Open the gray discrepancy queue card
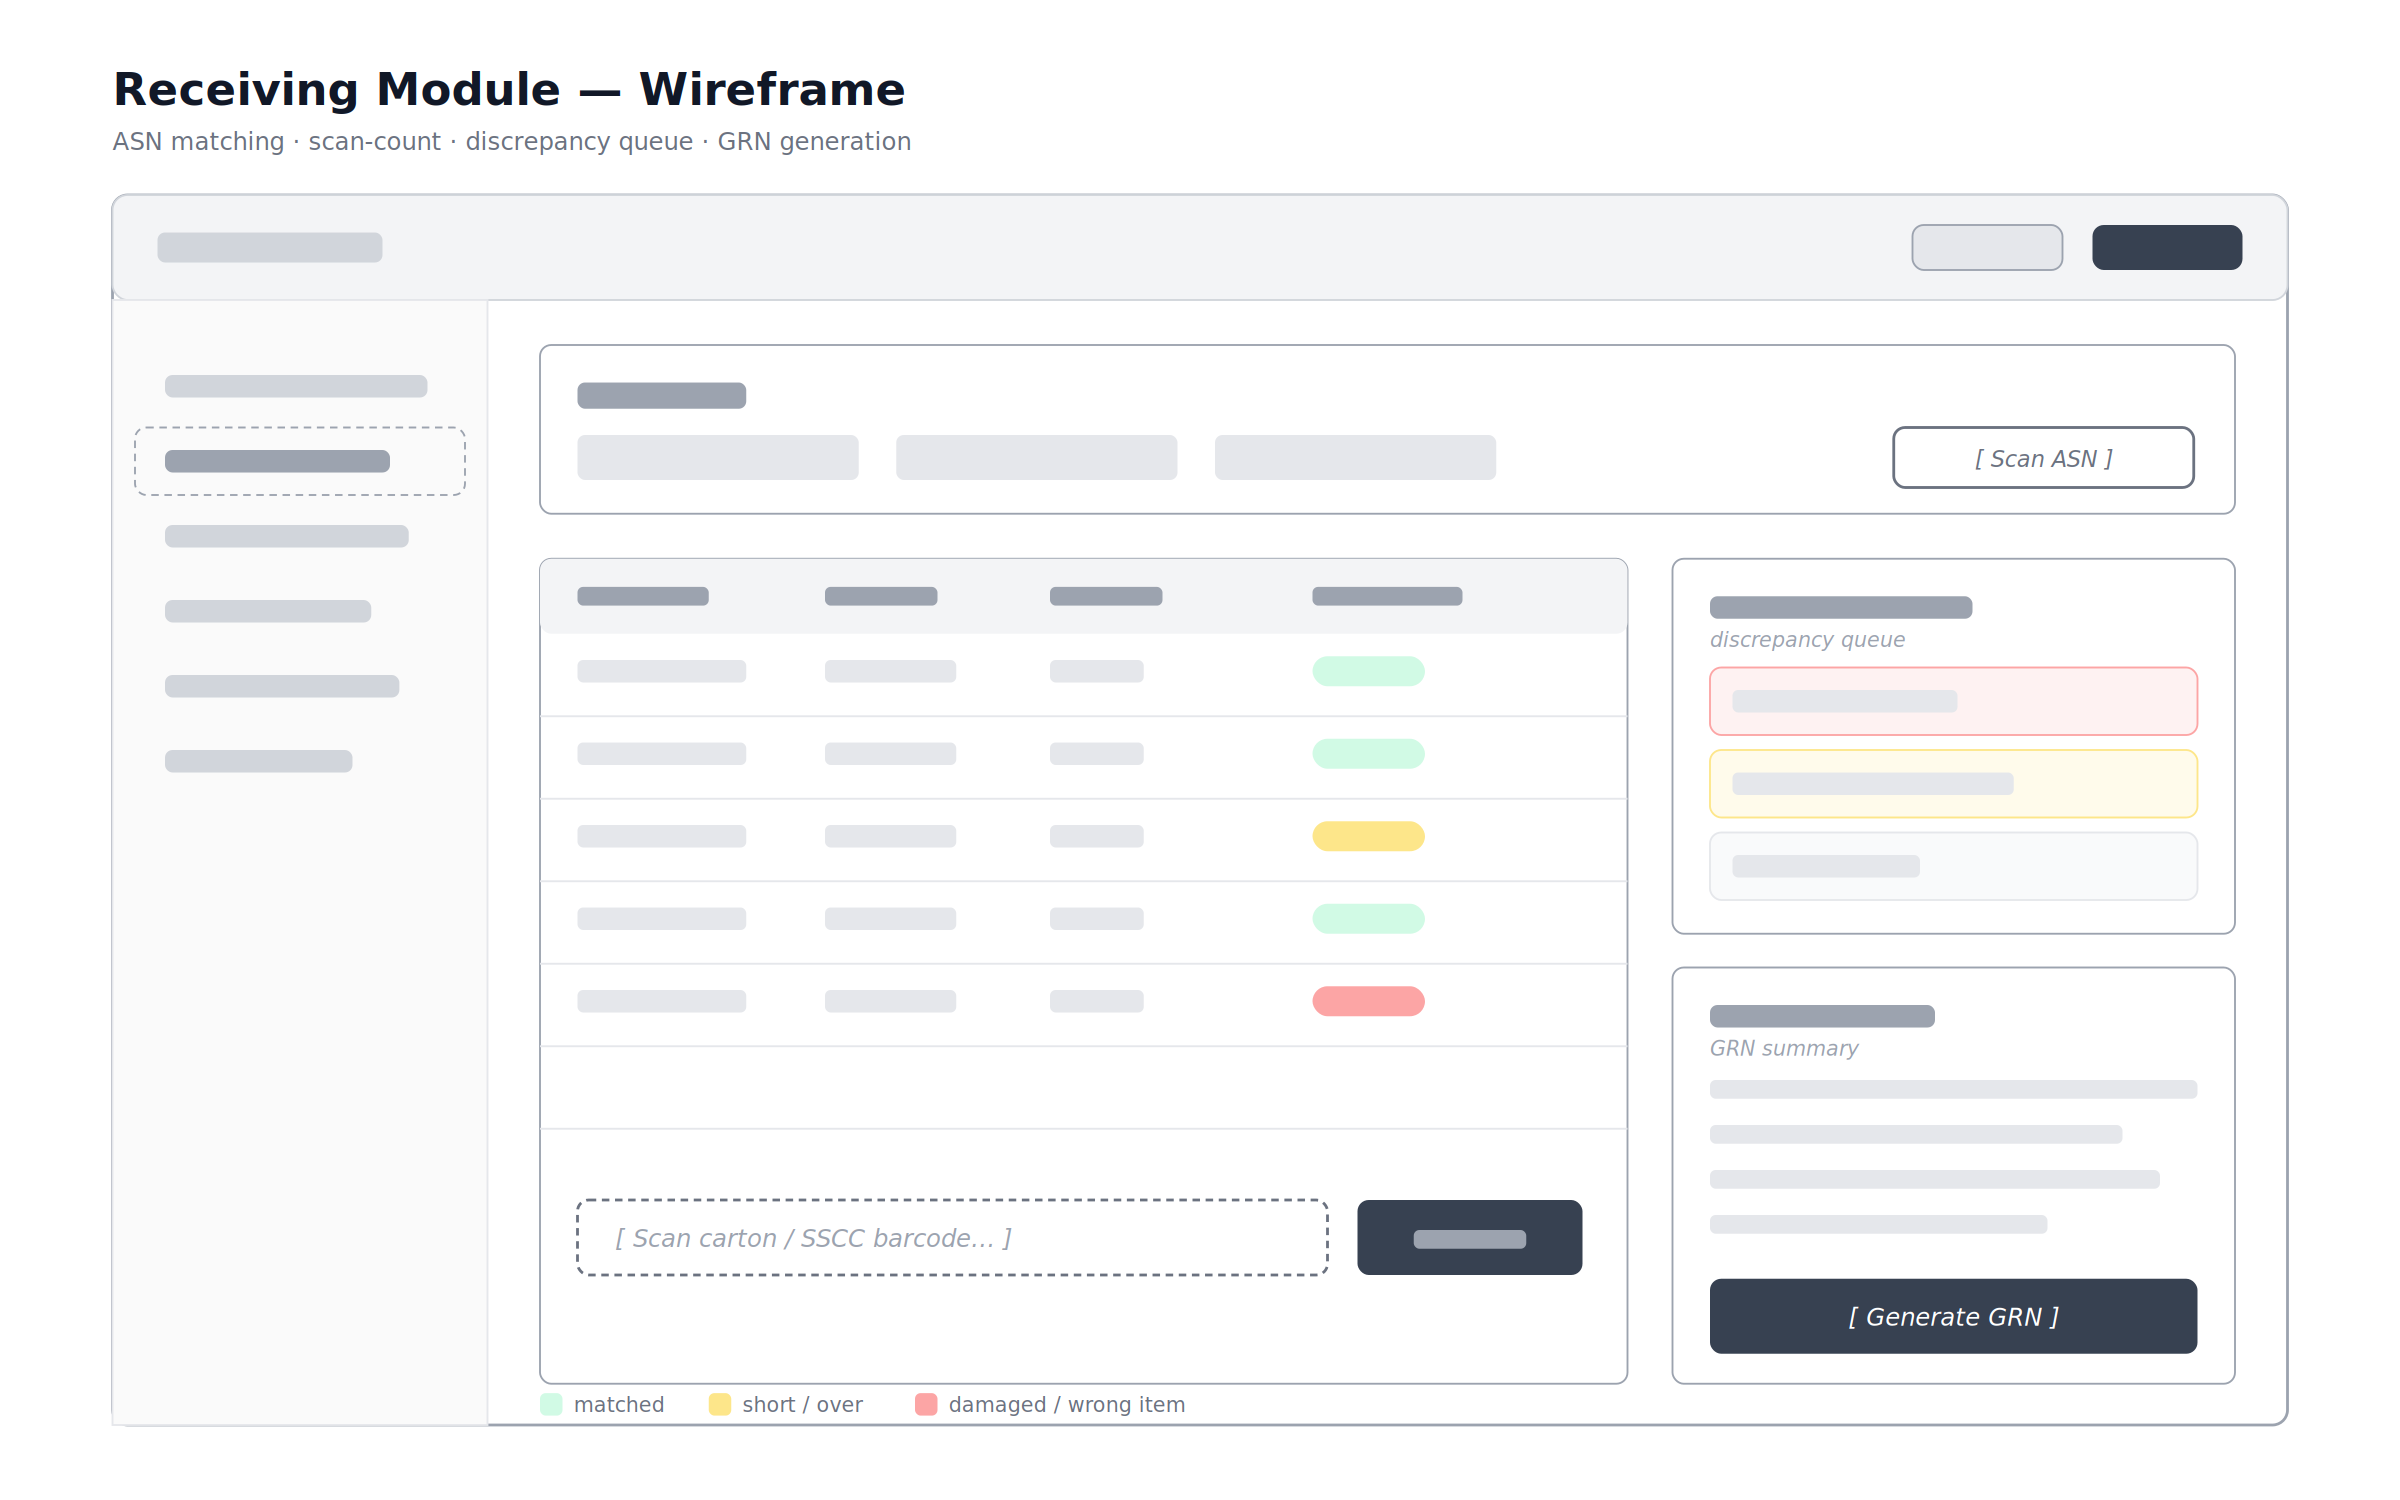The height and width of the screenshot is (1500, 2400). click(1953, 866)
